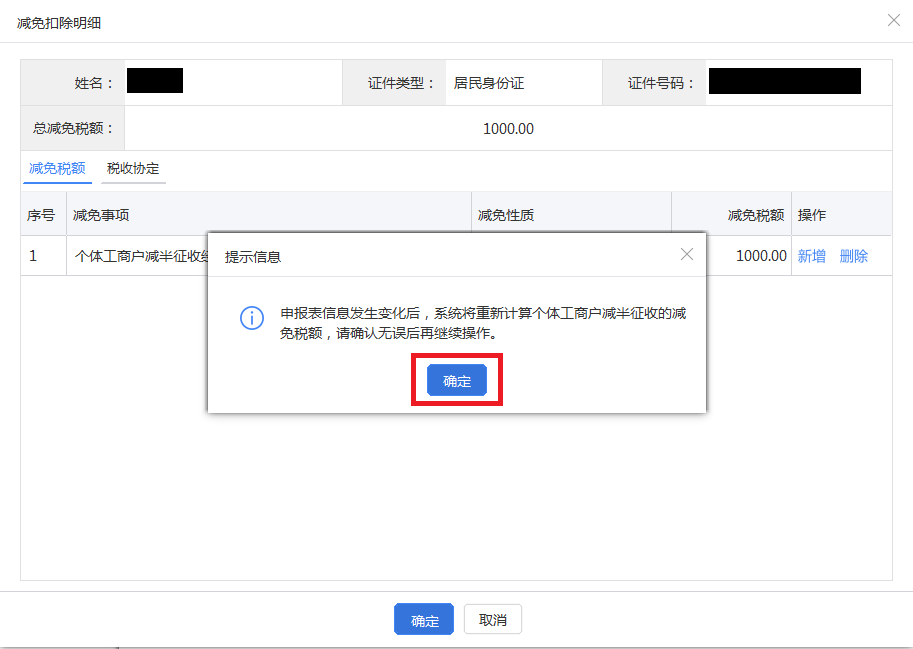The width and height of the screenshot is (913, 649).
Task: Click the 序号 column header
Action: 41,213
